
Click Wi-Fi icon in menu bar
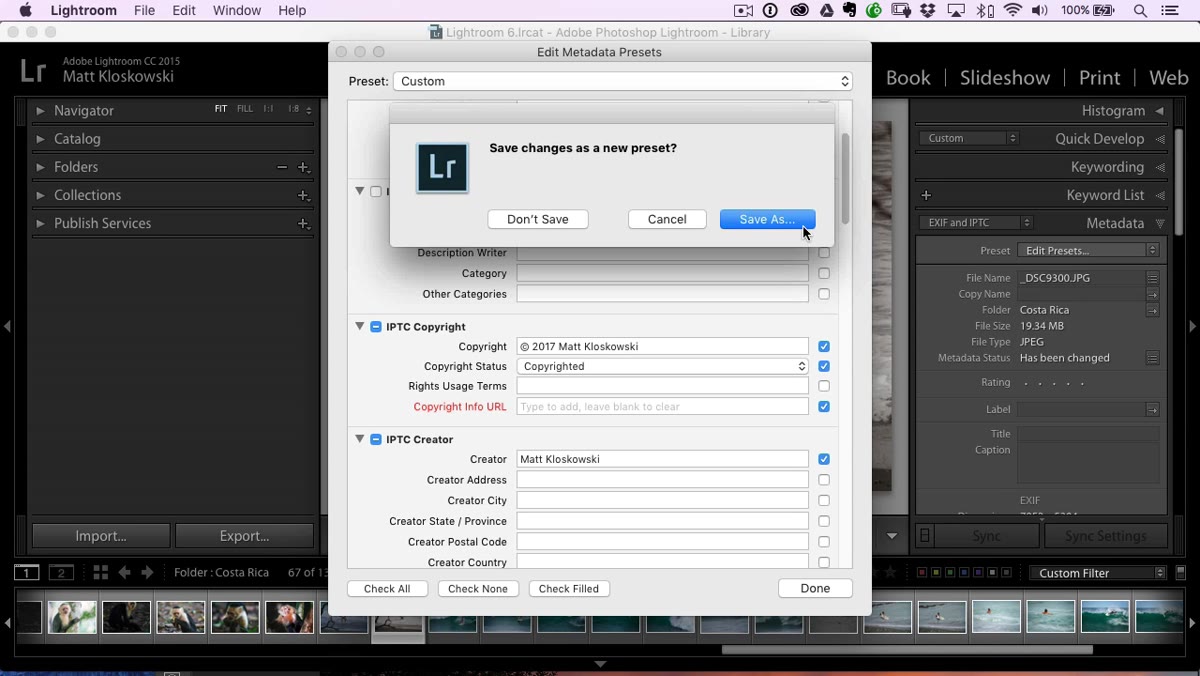(x=1013, y=10)
